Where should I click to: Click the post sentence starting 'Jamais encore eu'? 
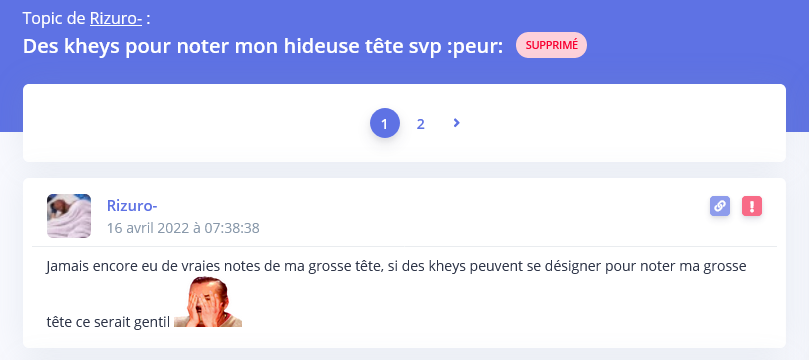pyautogui.click(x=396, y=267)
